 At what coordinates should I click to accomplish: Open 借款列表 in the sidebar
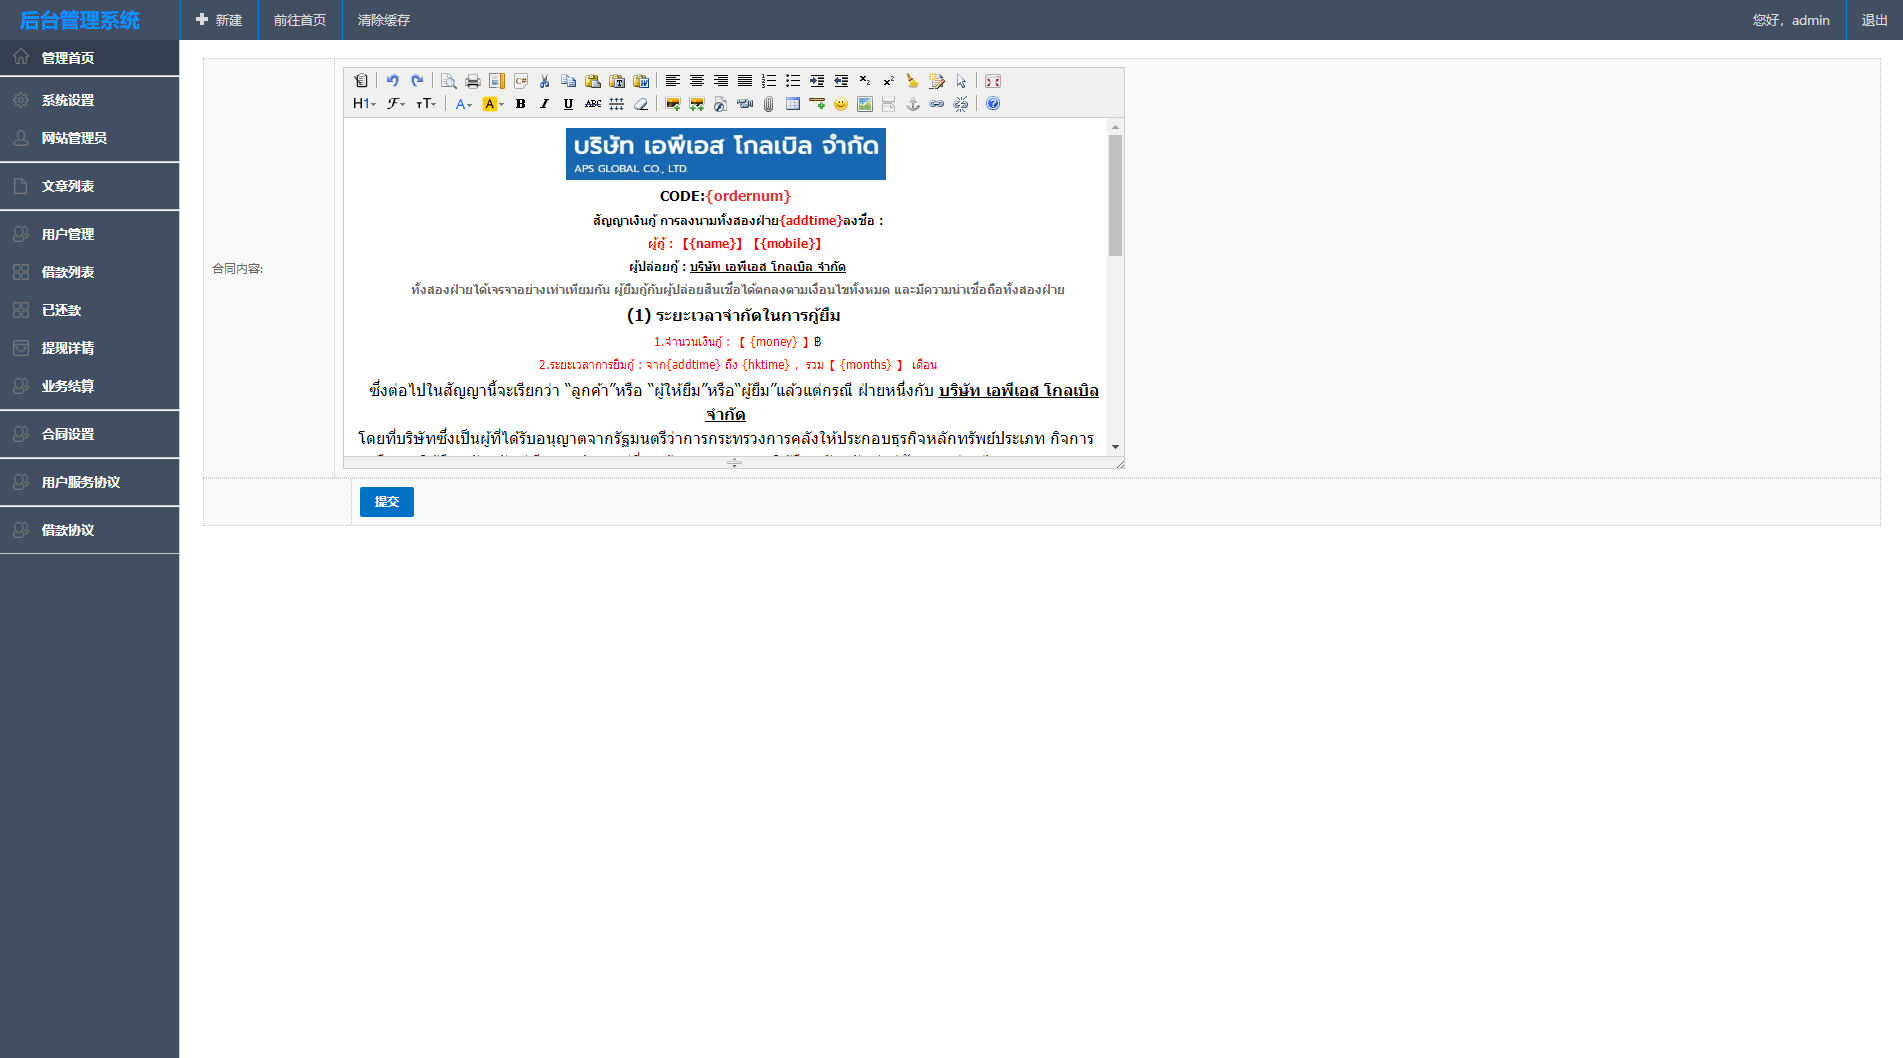pos(68,272)
